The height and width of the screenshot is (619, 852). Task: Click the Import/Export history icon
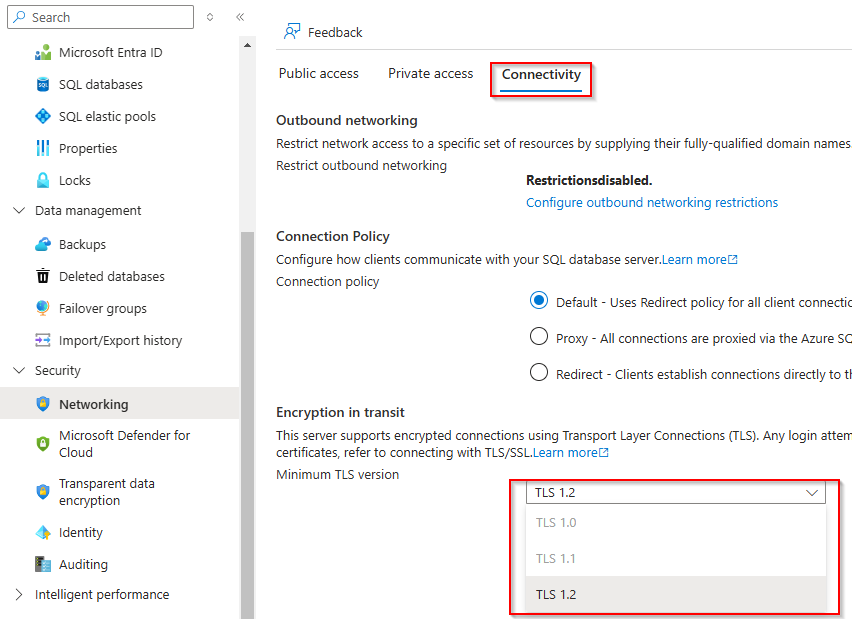point(43,340)
